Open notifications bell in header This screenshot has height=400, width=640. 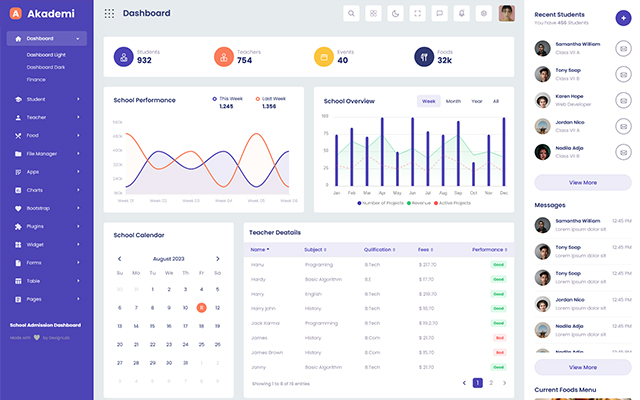tap(461, 14)
